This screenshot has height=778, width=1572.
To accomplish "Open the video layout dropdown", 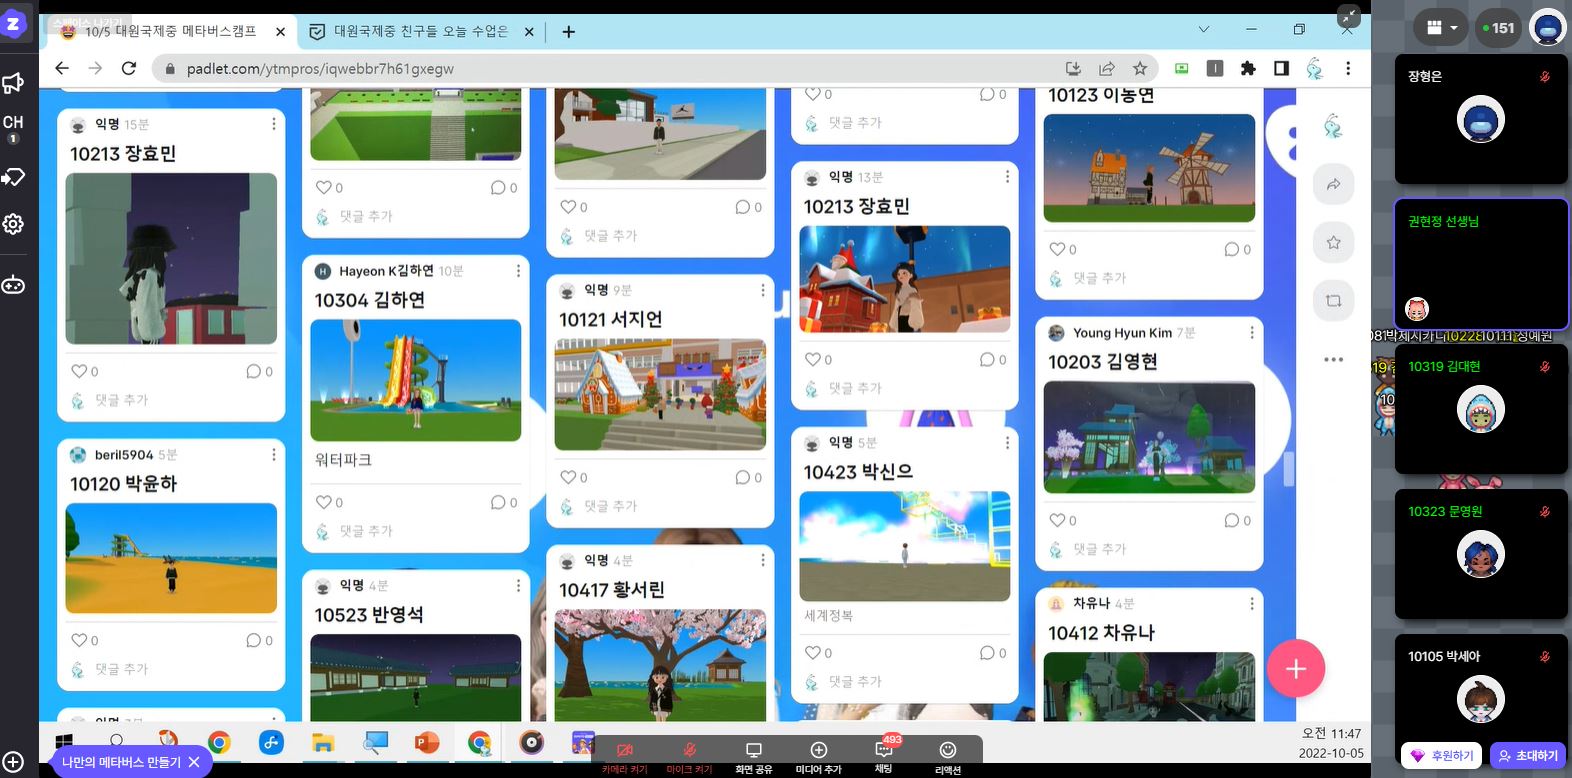I will tap(1441, 28).
